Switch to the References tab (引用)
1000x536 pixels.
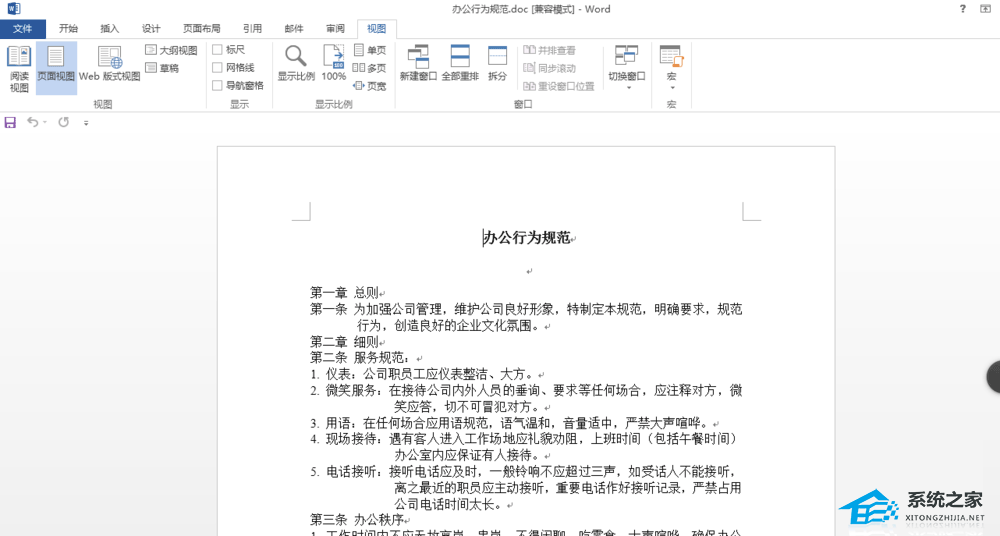(x=253, y=29)
